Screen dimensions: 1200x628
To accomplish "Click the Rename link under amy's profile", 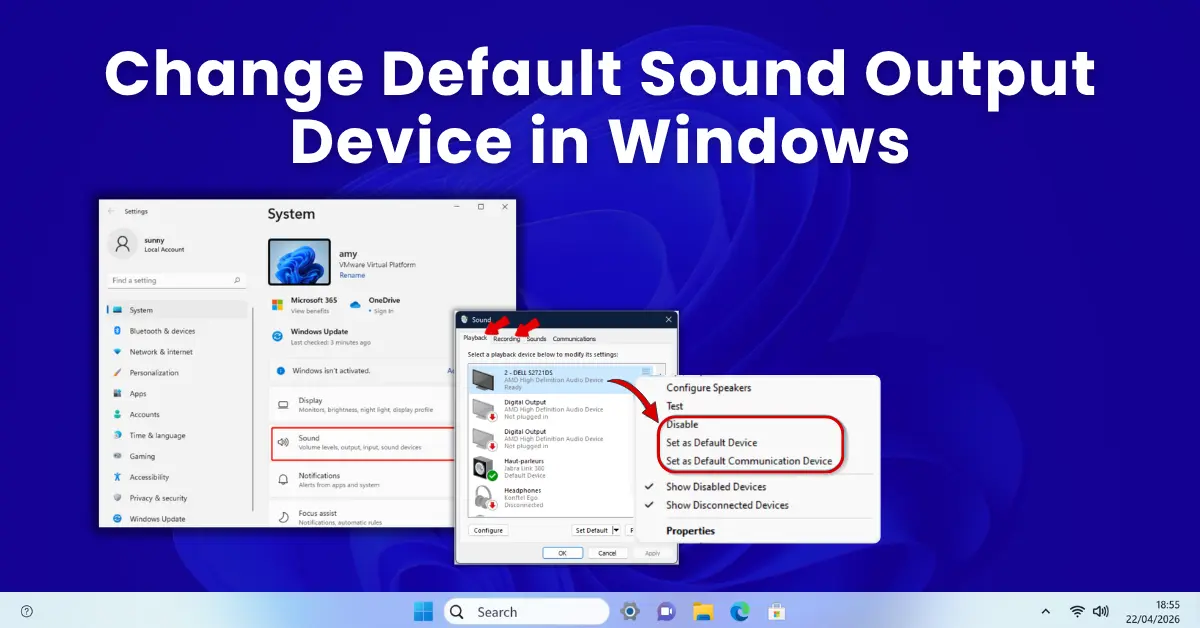I will point(352,275).
